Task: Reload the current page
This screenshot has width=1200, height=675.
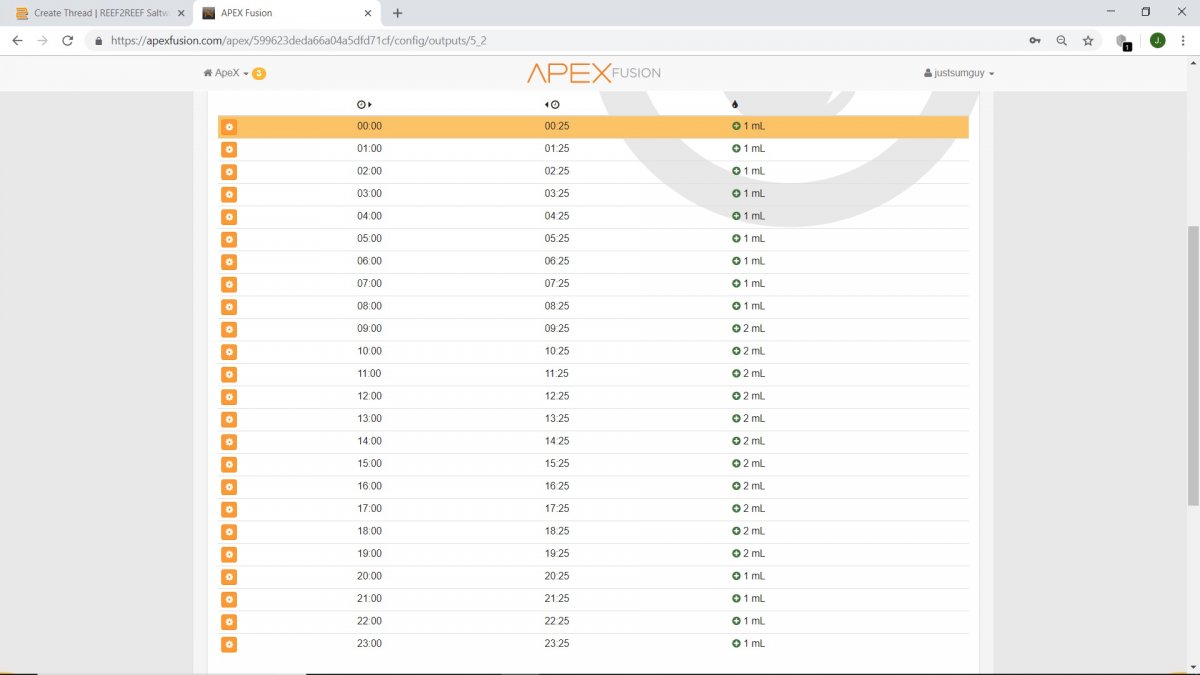Action: click(68, 41)
